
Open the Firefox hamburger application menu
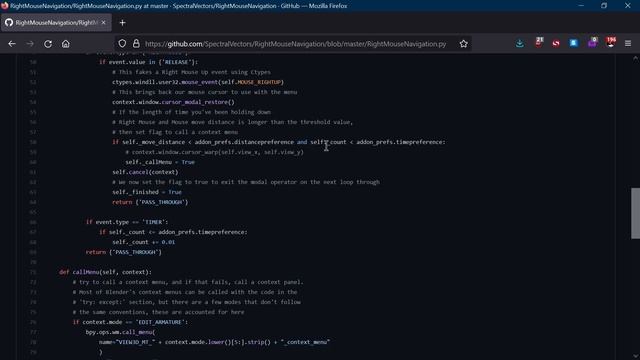point(628,43)
